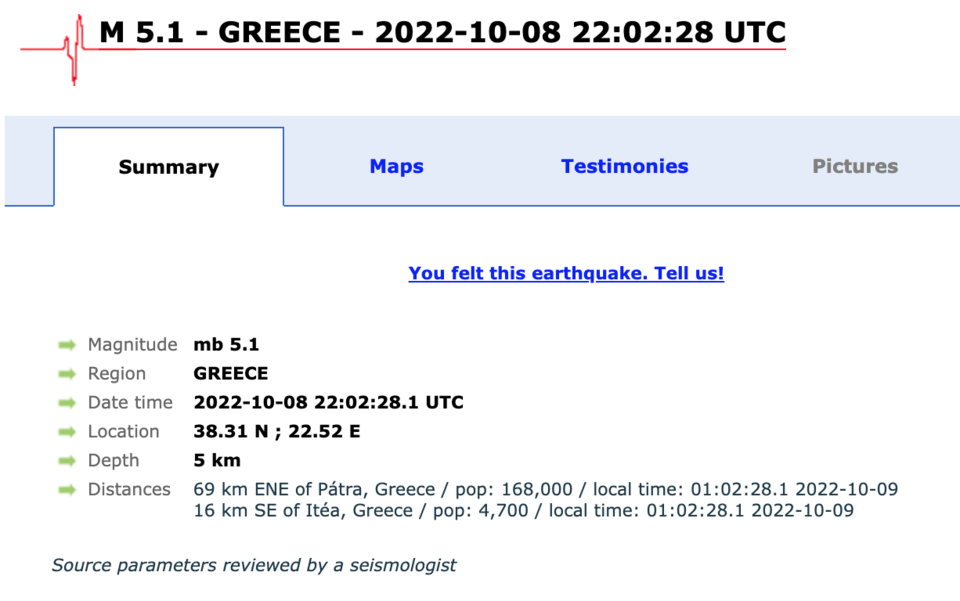Screen dimensions: 960x601
Task: Click the green arrow beside Location
Action: [67, 432]
